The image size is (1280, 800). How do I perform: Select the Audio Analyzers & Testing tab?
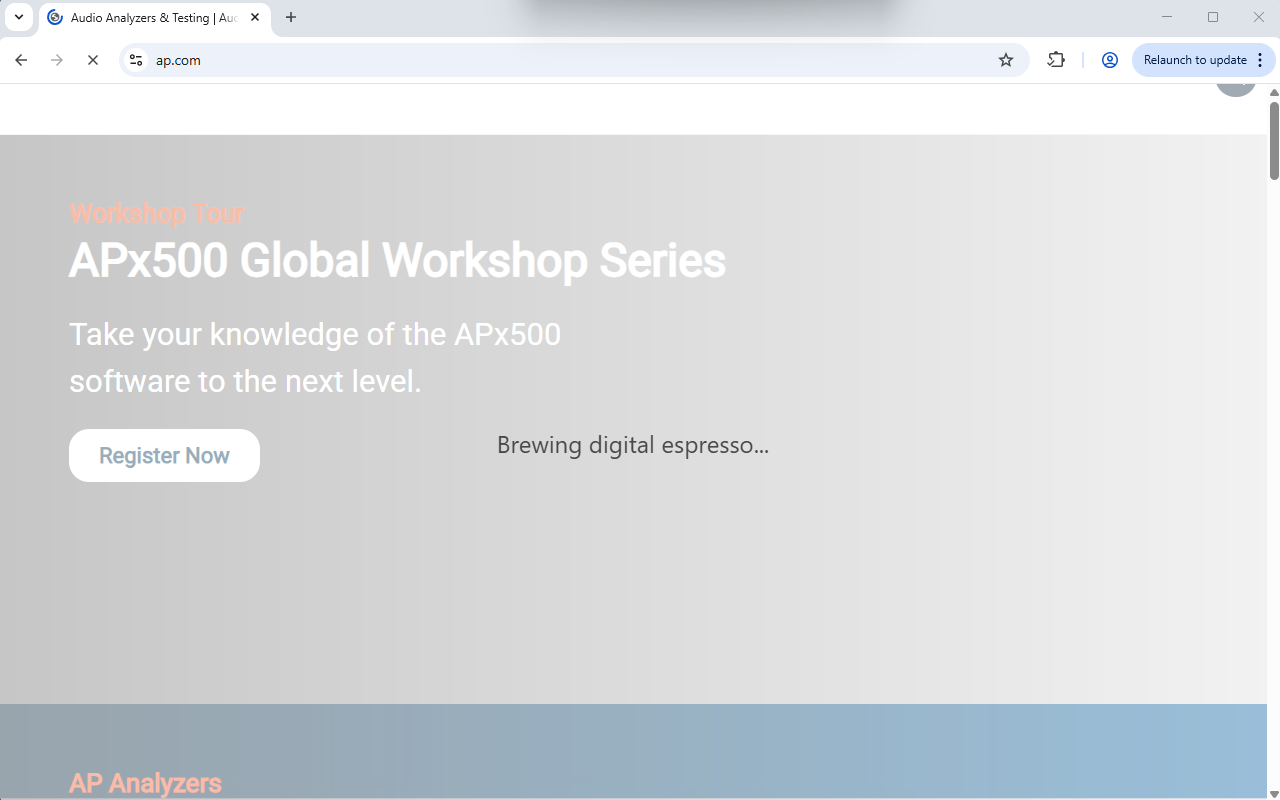click(x=153, y=18)
